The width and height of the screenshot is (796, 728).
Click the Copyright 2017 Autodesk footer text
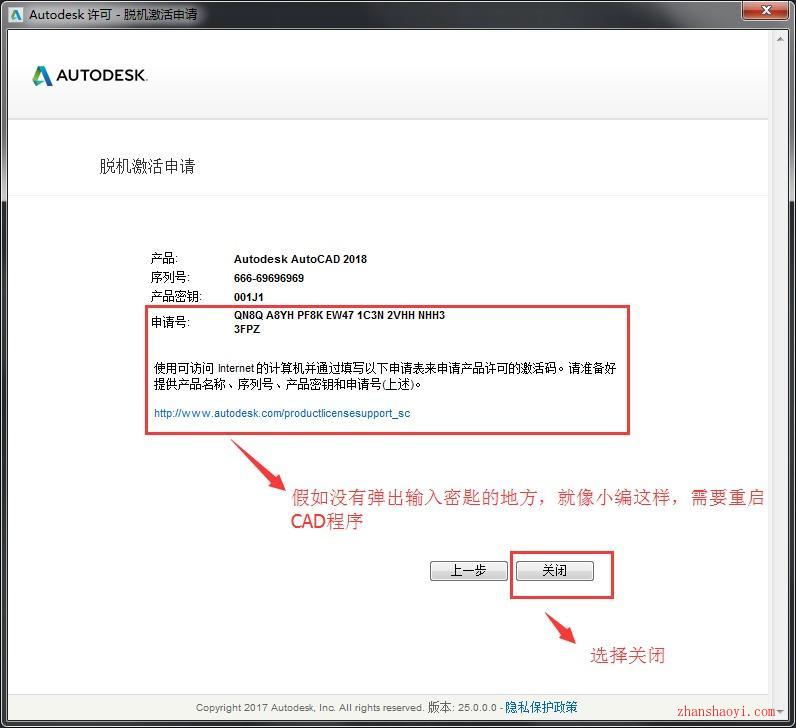point(310,707)
